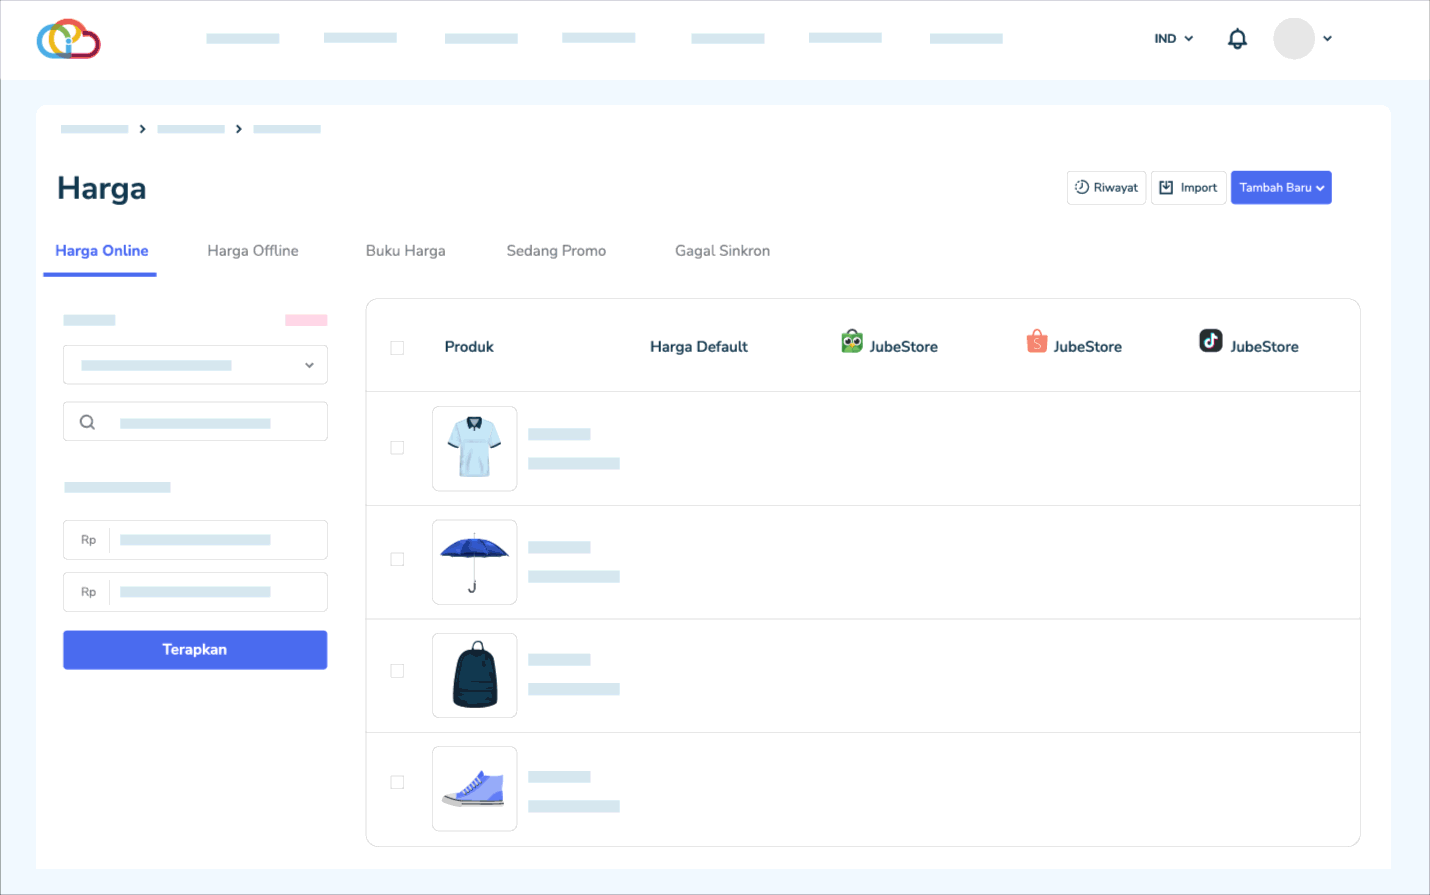
Task: Switch to the Harga Offline tab
Action: click(253, 251)
